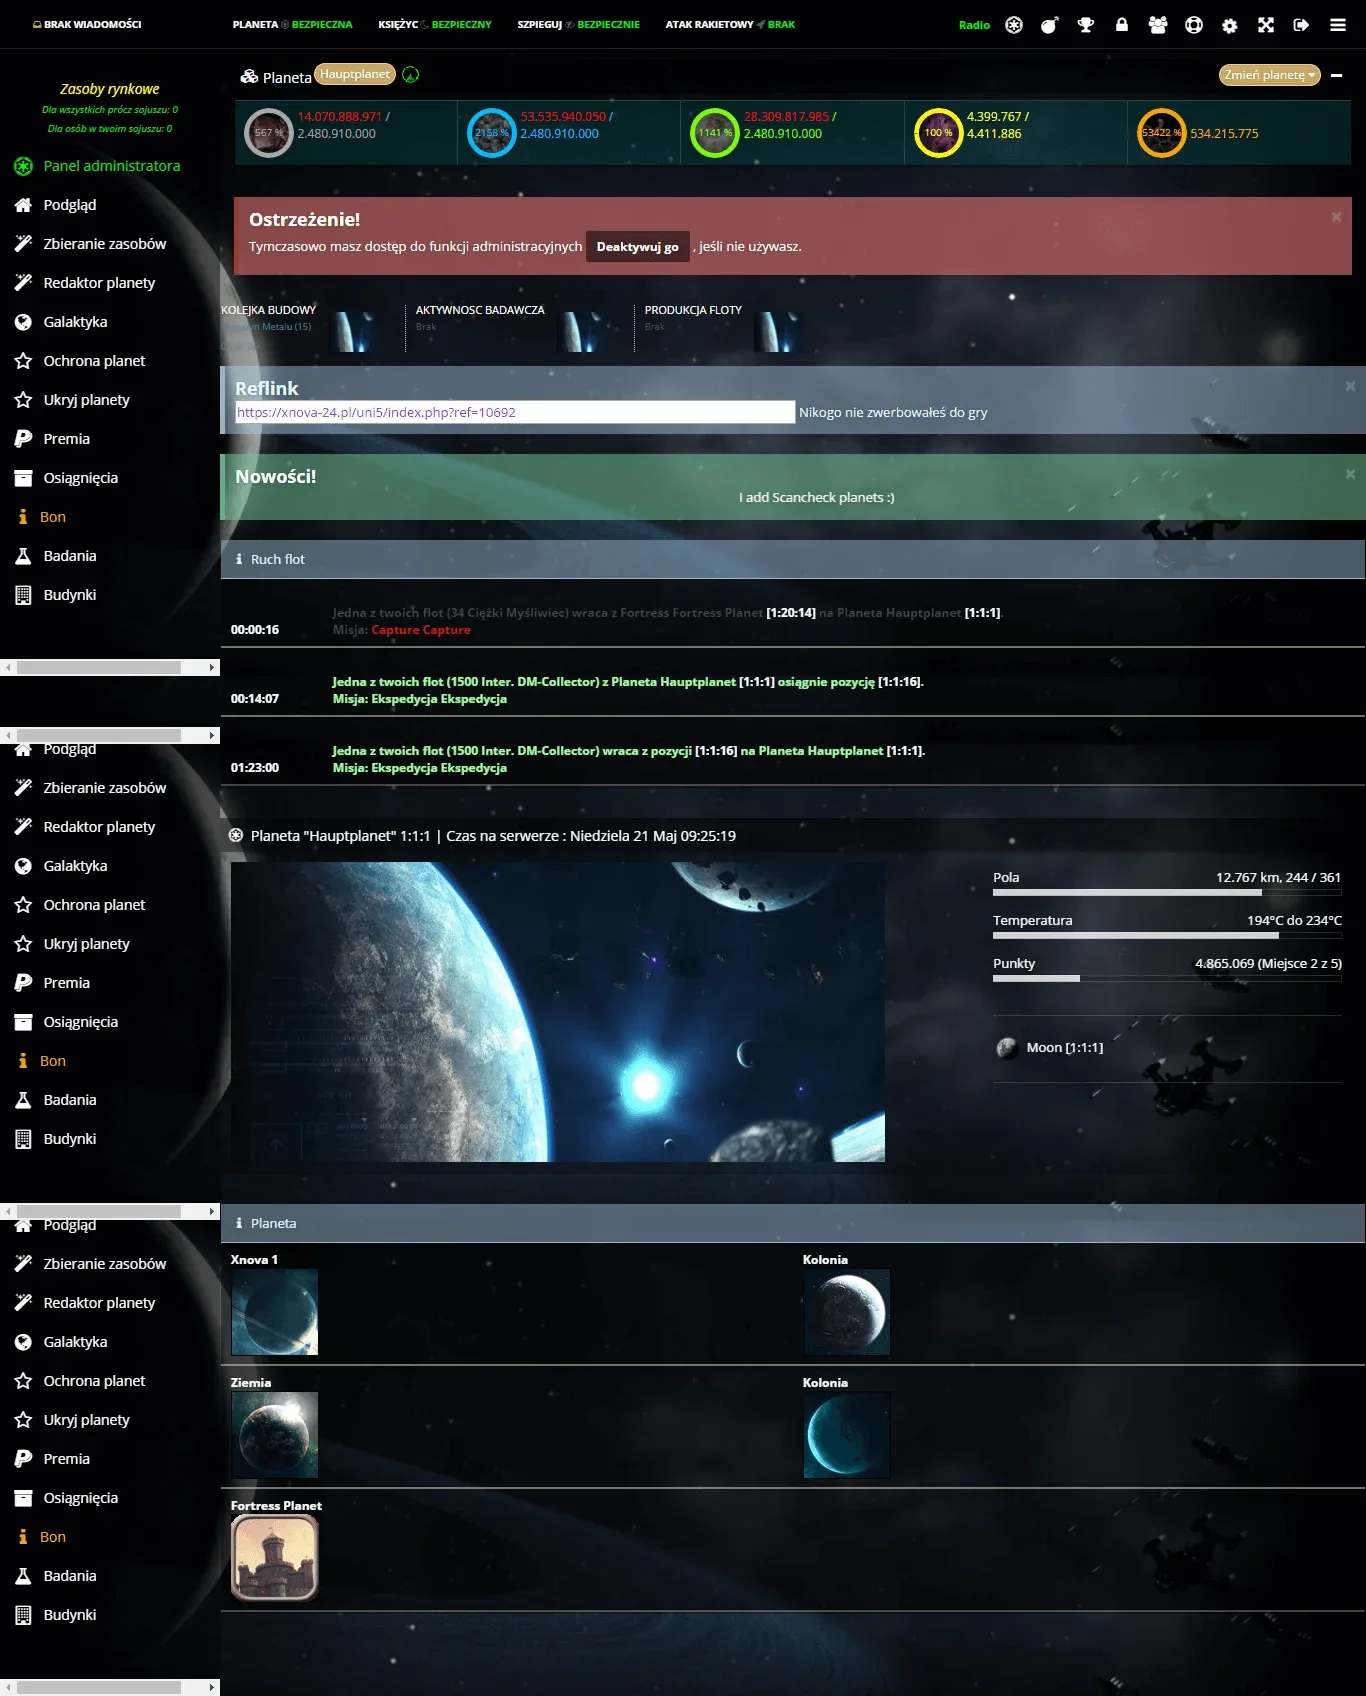Select the Ziemia planet thumbnail
The width and height of the screenshot is (1366, 1696).
(274, 1435)
